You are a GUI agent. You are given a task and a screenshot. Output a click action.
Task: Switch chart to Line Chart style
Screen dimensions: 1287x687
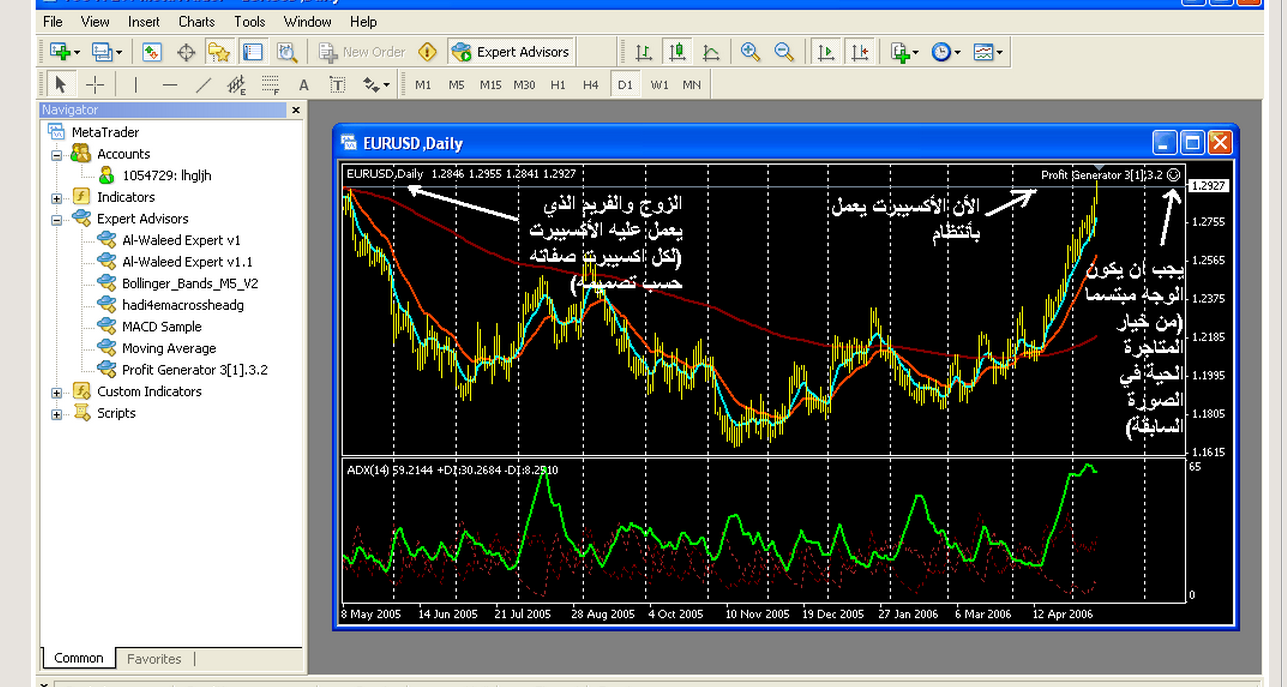(711, 52)
